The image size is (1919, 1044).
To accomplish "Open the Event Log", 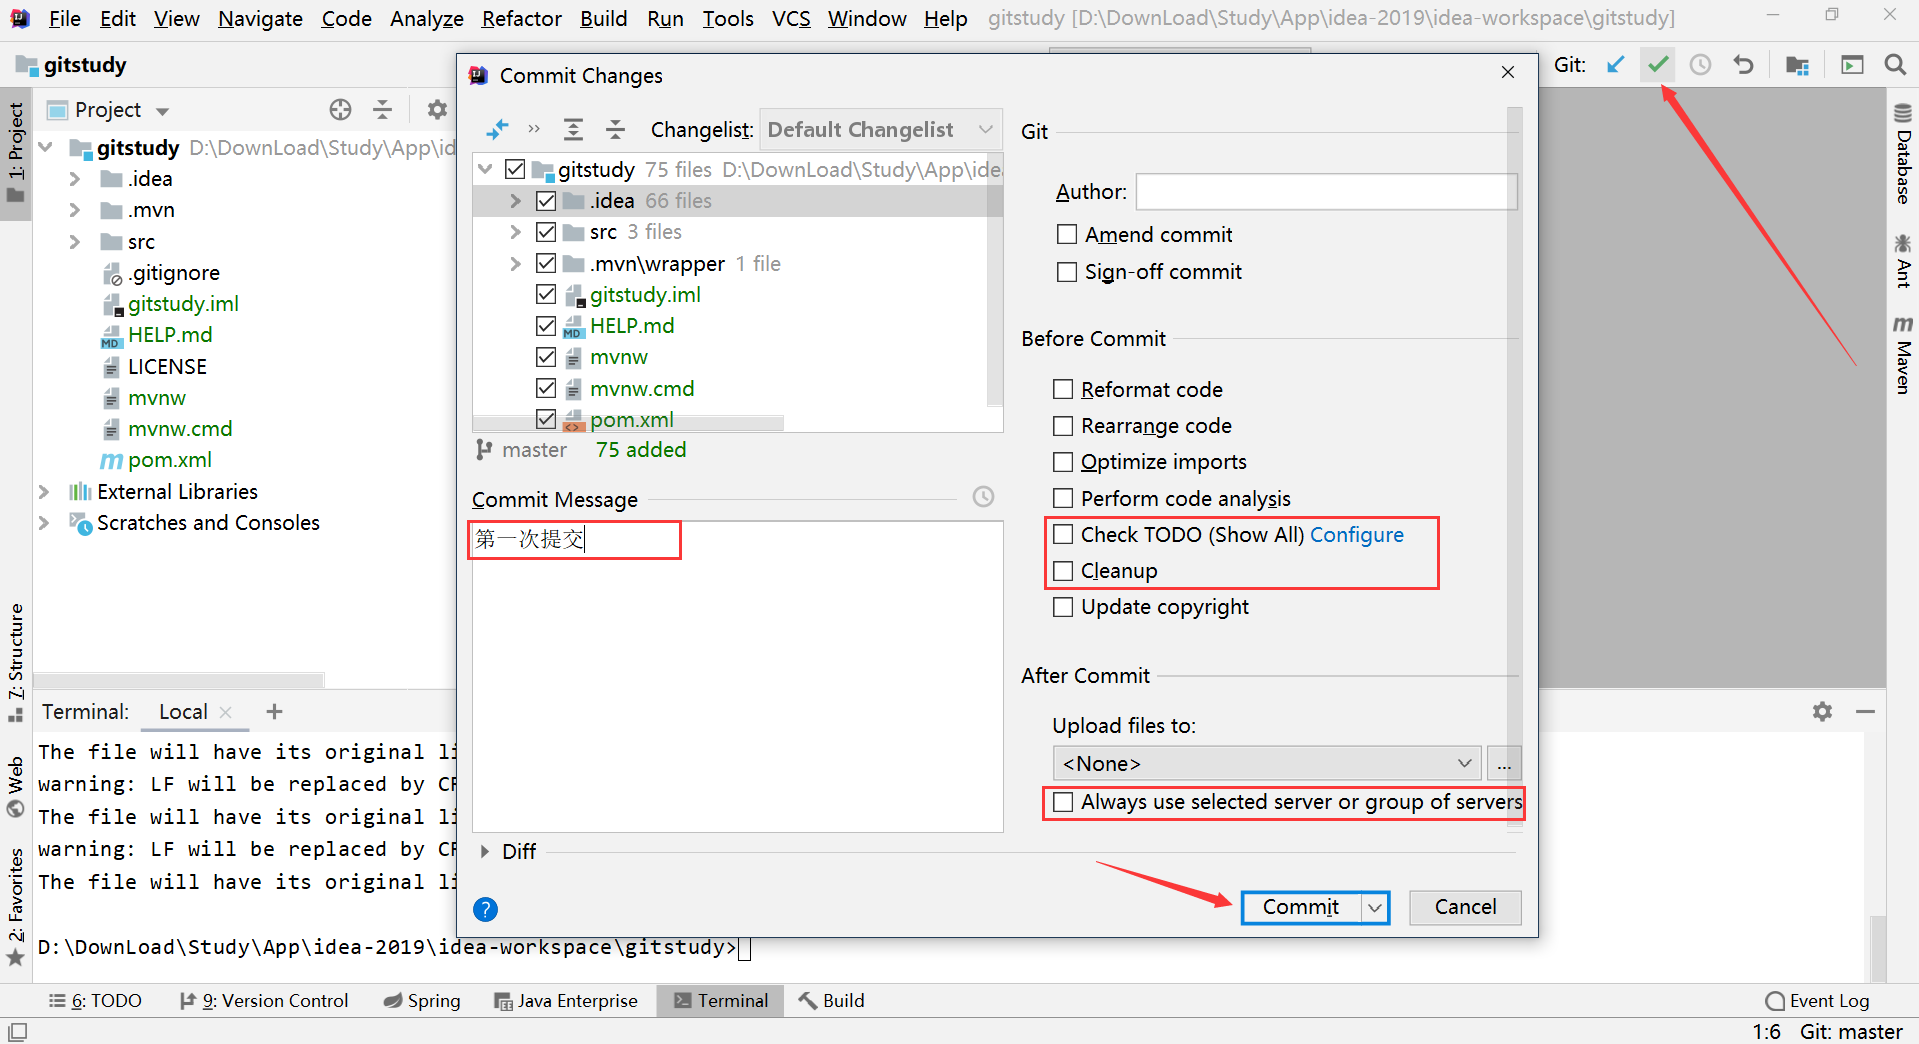I will (x=1817, y=1001).
